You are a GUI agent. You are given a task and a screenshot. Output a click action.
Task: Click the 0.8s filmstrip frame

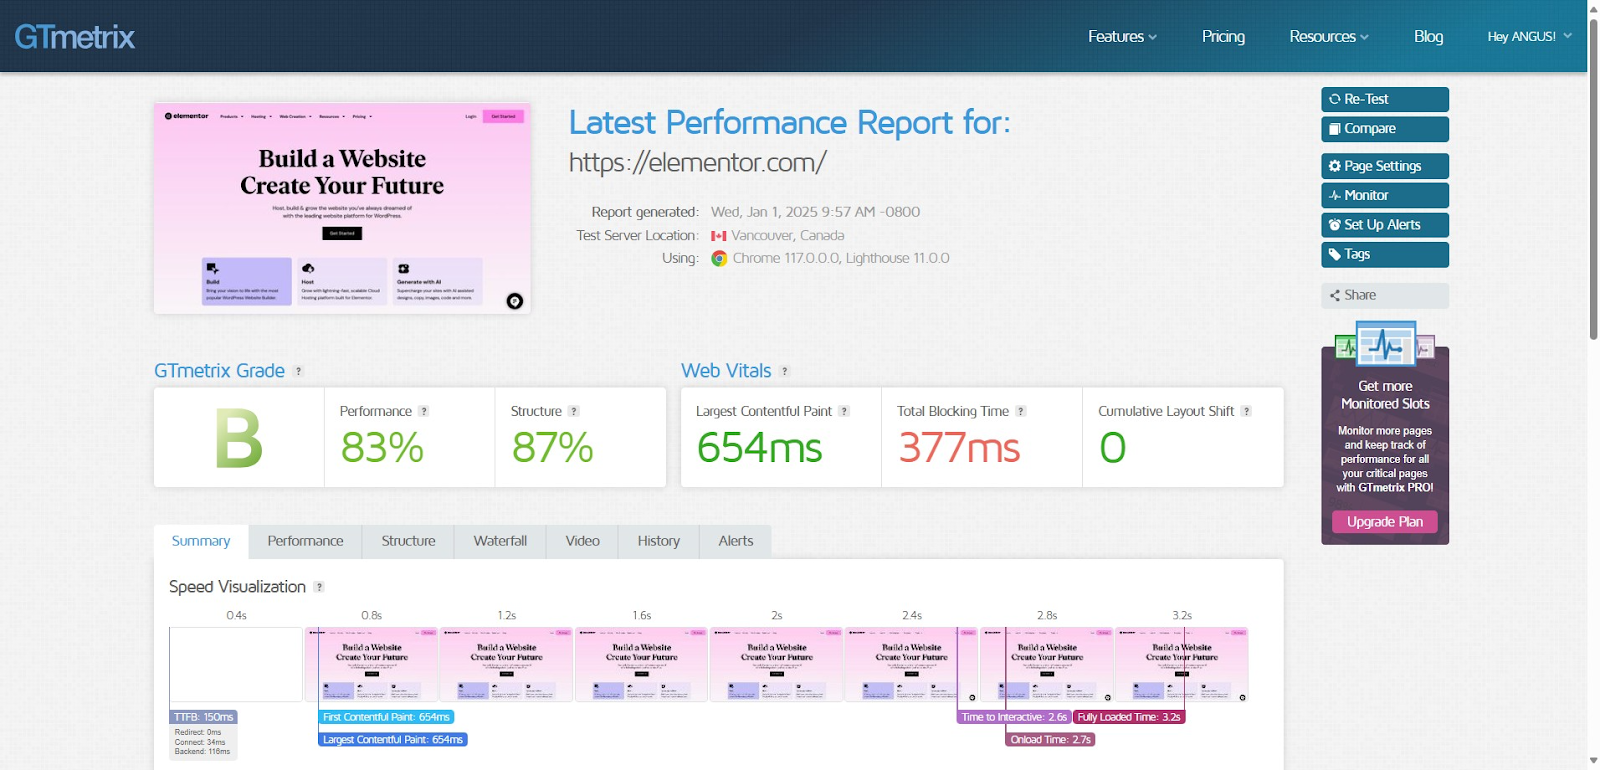coord(371,665)
